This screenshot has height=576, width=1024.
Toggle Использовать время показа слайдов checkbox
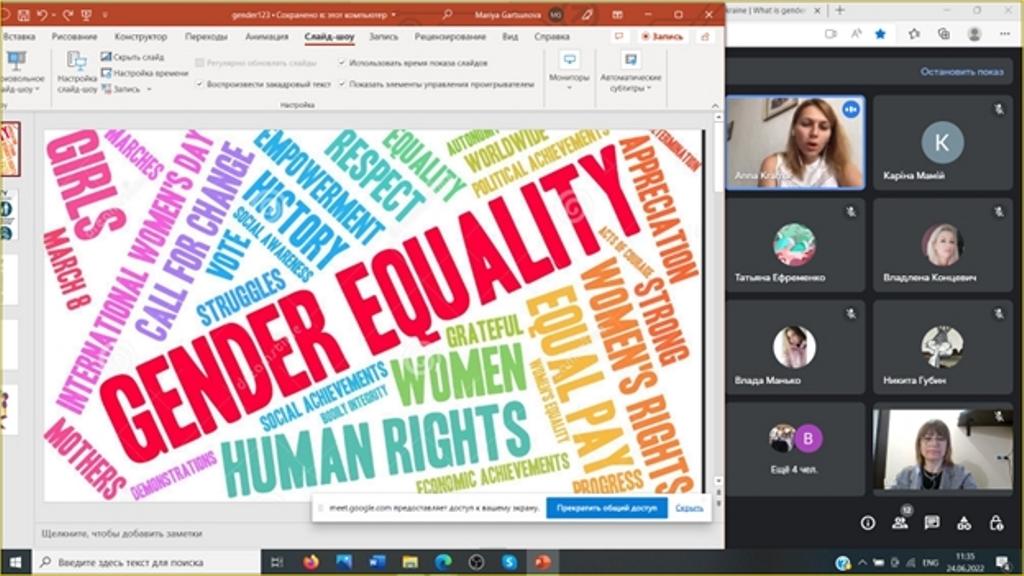(342, 63)
